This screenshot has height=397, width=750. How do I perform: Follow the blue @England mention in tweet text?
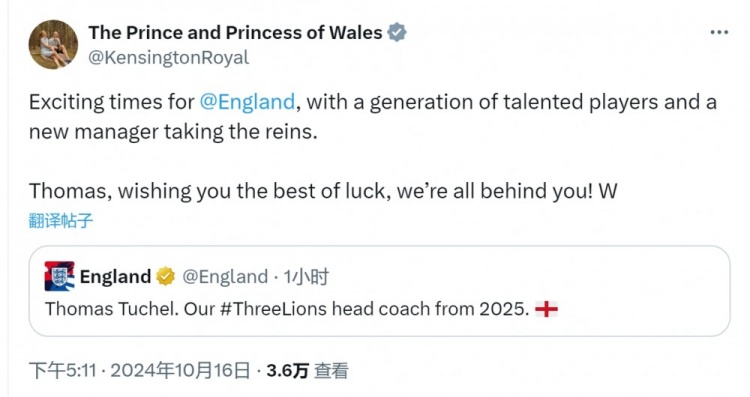tap(247, 102)
